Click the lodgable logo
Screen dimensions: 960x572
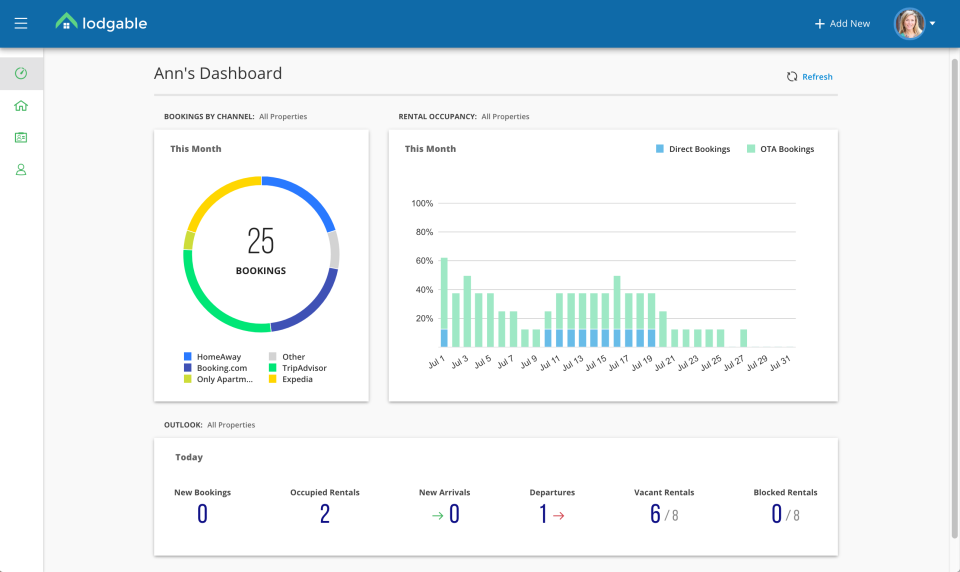pyautogui.click(x=101, y=22)
